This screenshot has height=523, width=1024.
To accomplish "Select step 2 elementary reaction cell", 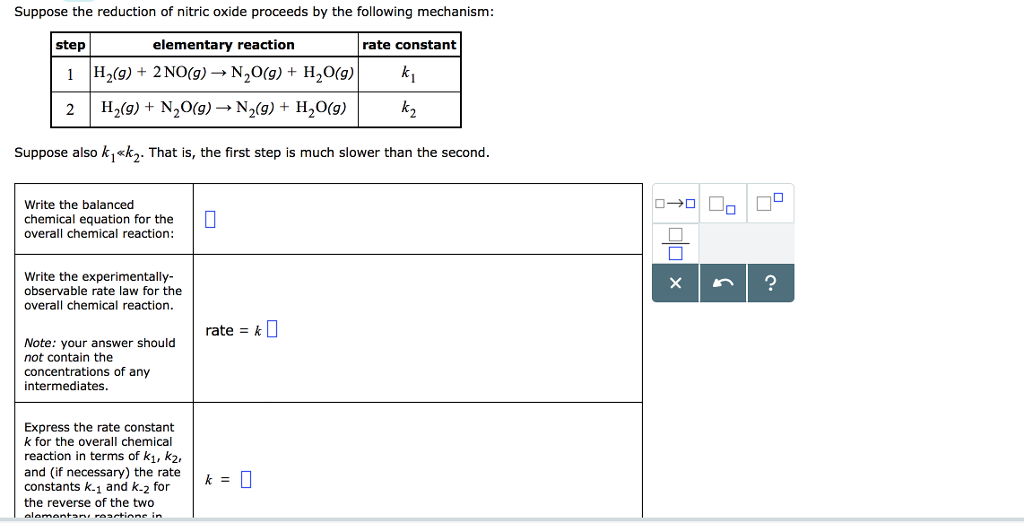I will coord(224,109).
